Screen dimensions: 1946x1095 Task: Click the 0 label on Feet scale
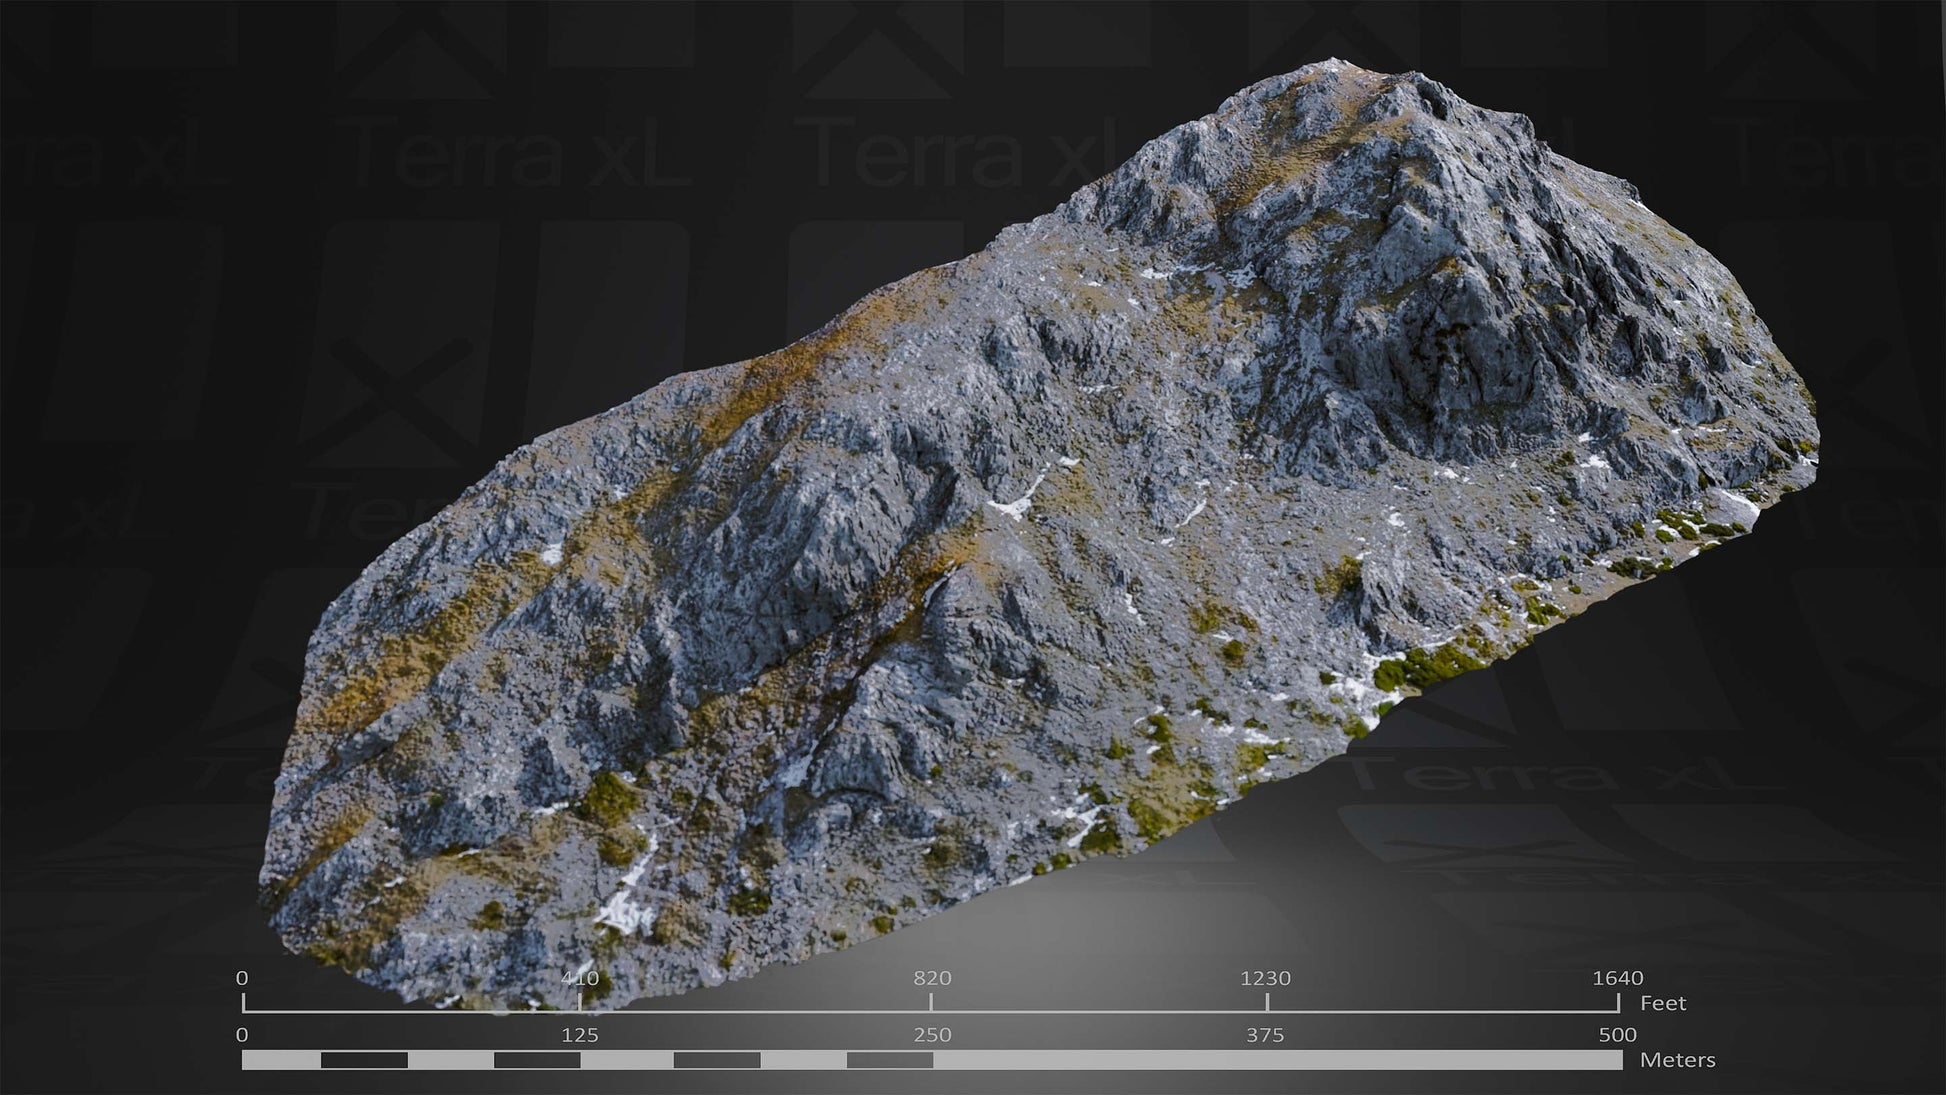tap(242, 978)
